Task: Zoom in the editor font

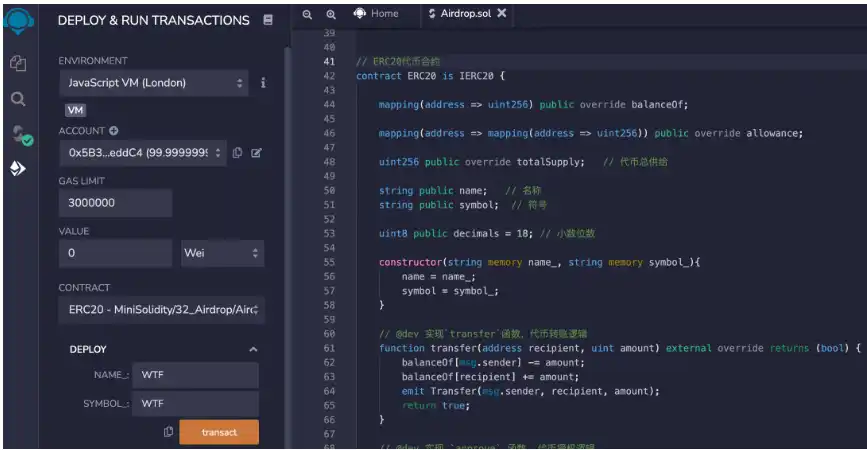Action: tap(331, 14)
